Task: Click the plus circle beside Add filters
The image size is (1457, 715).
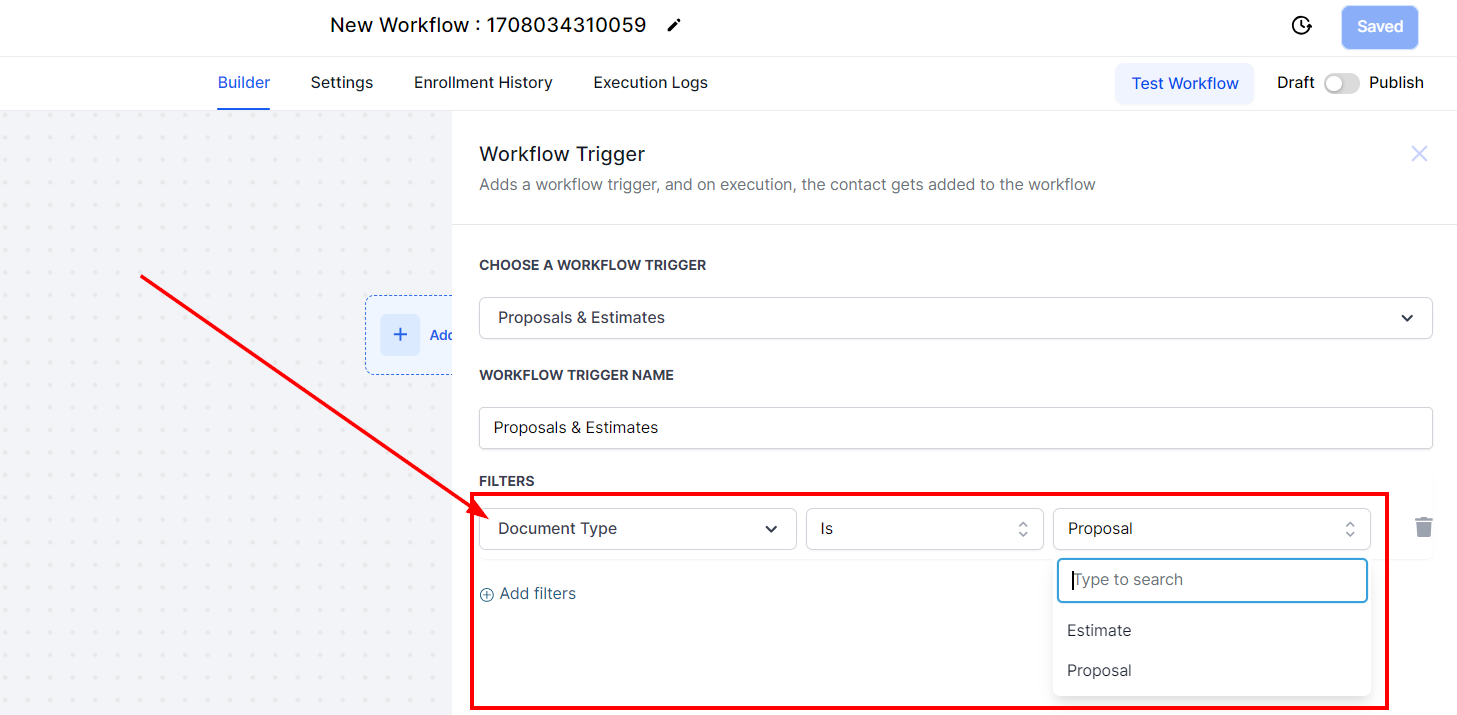Action: coord(487,594)
